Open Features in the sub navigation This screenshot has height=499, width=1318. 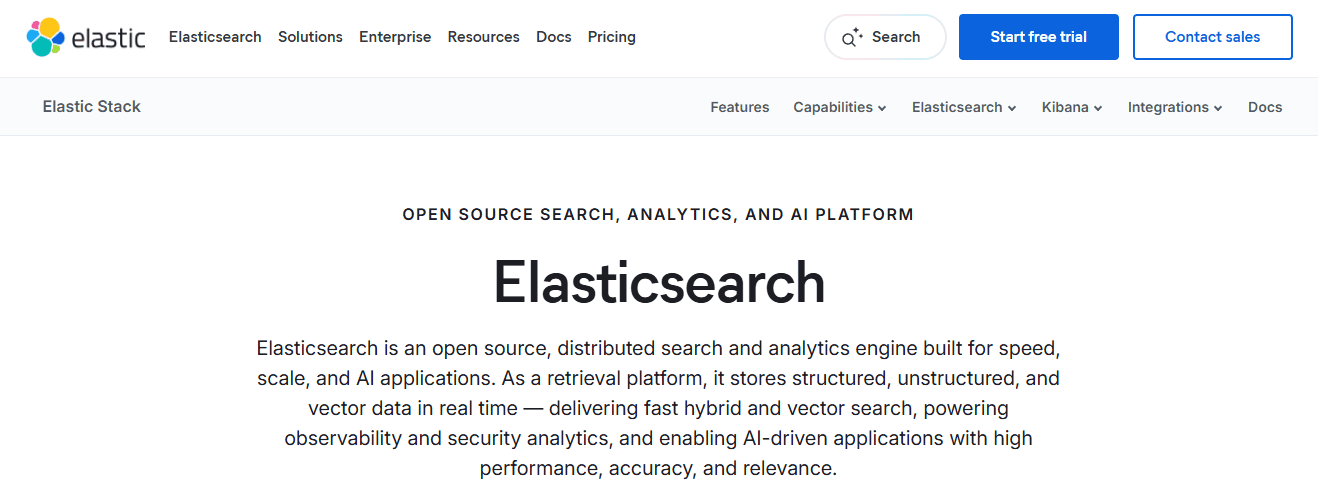point(740,107)
